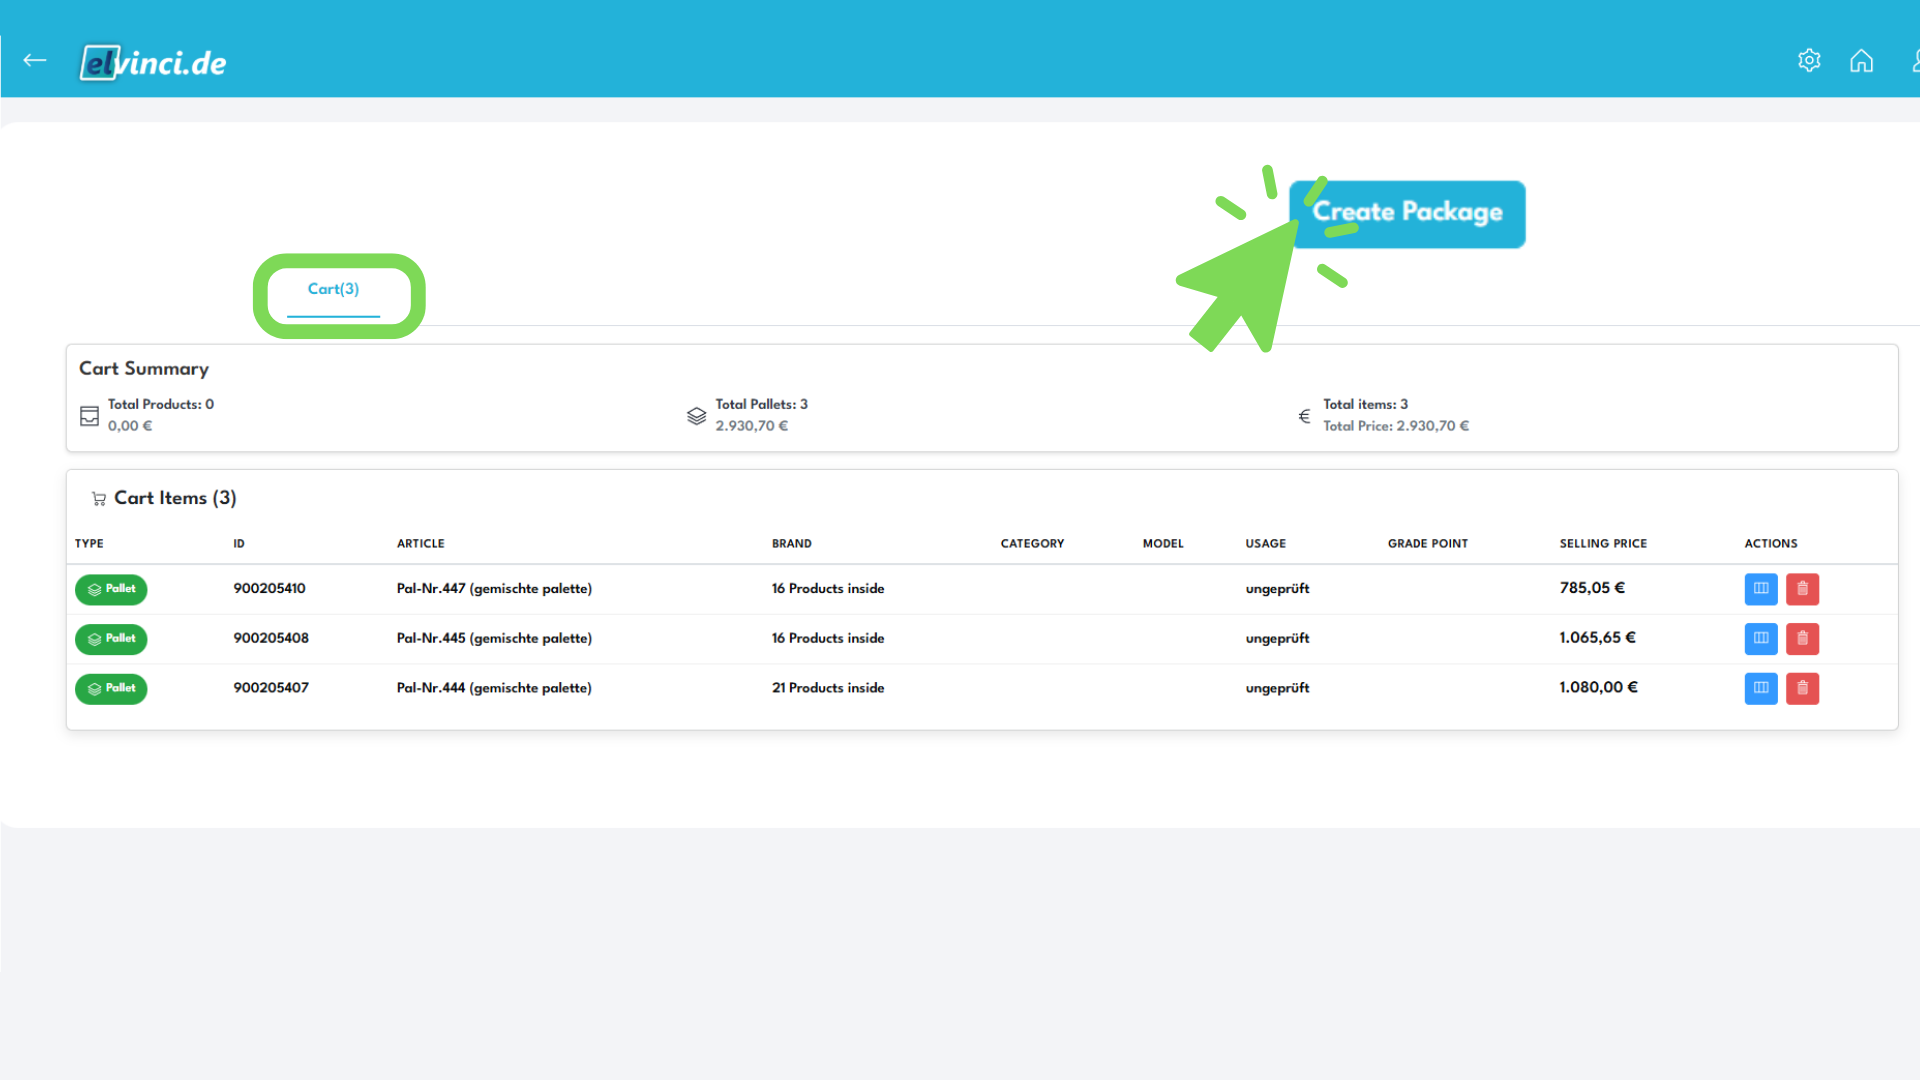Open the user profile icon
This screenshot has height=1080, width=1920.
(x=1914, y=60)
